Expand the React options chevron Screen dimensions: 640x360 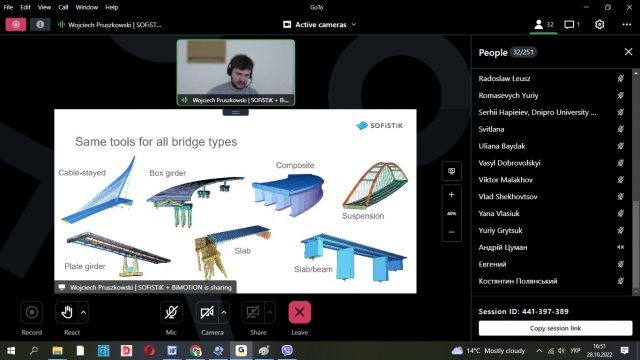(x=83, y=313)
